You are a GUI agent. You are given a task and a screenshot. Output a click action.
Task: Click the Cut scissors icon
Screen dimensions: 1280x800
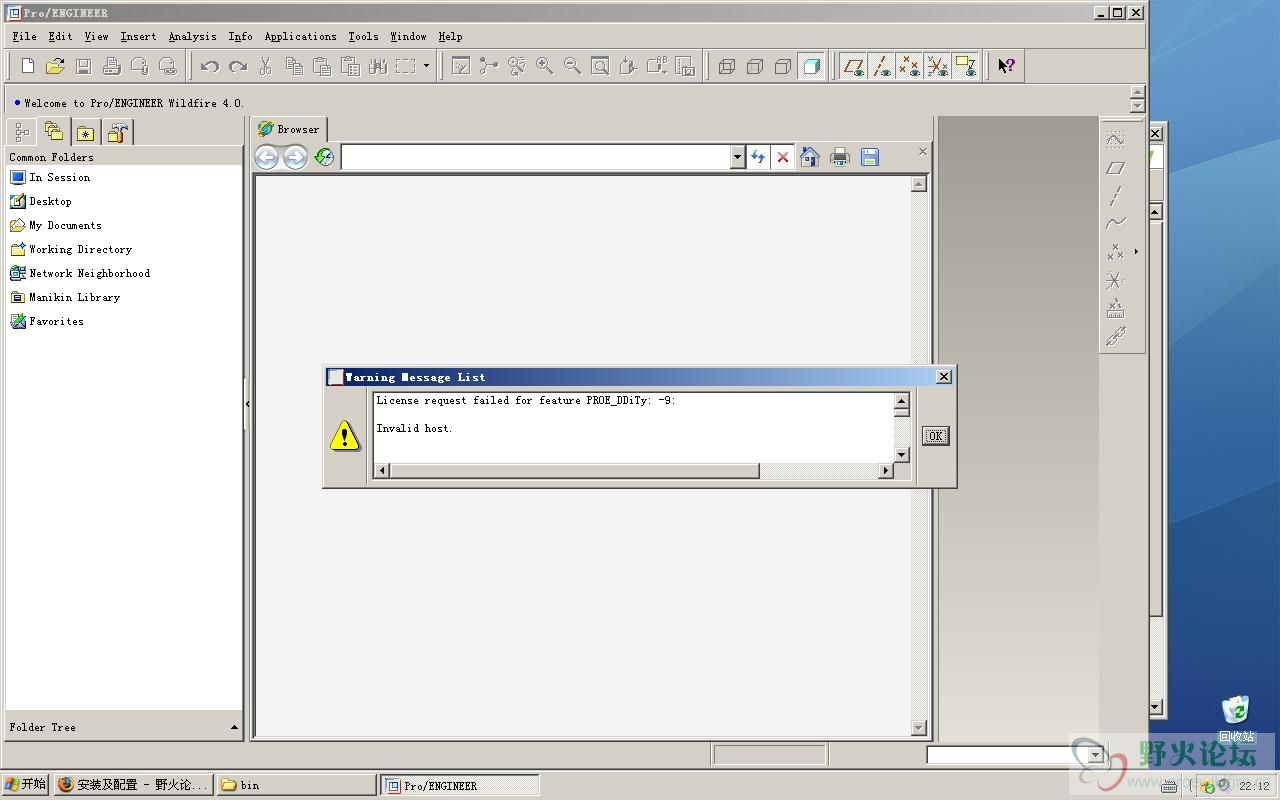[x=266, y=66]
